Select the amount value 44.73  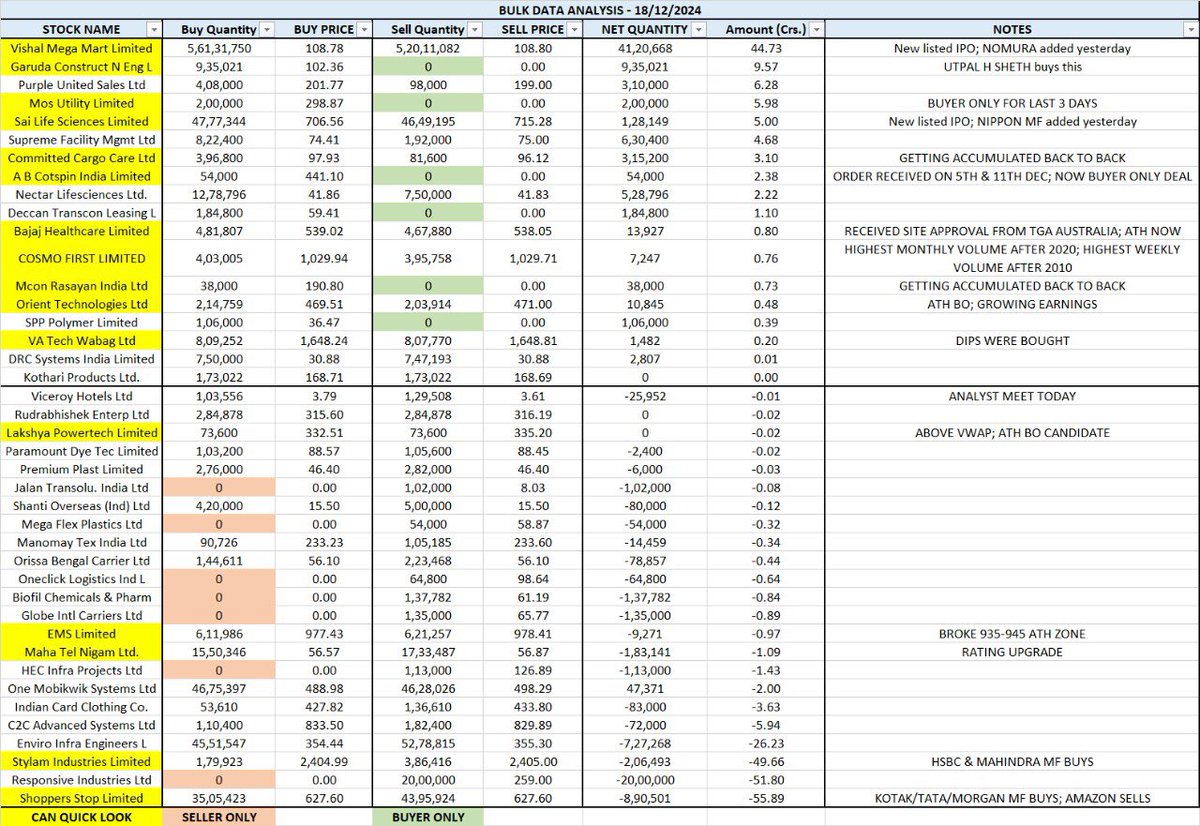click(766, 48)
